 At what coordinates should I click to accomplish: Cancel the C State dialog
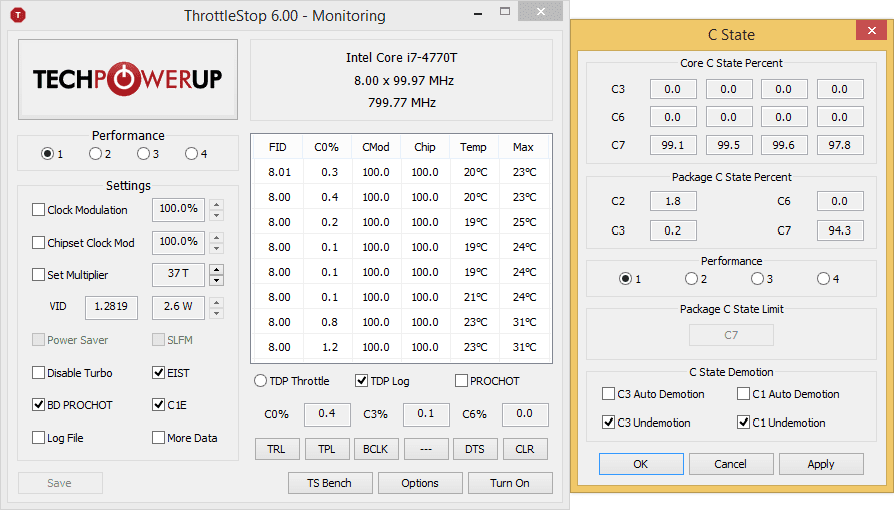(731, 464)
